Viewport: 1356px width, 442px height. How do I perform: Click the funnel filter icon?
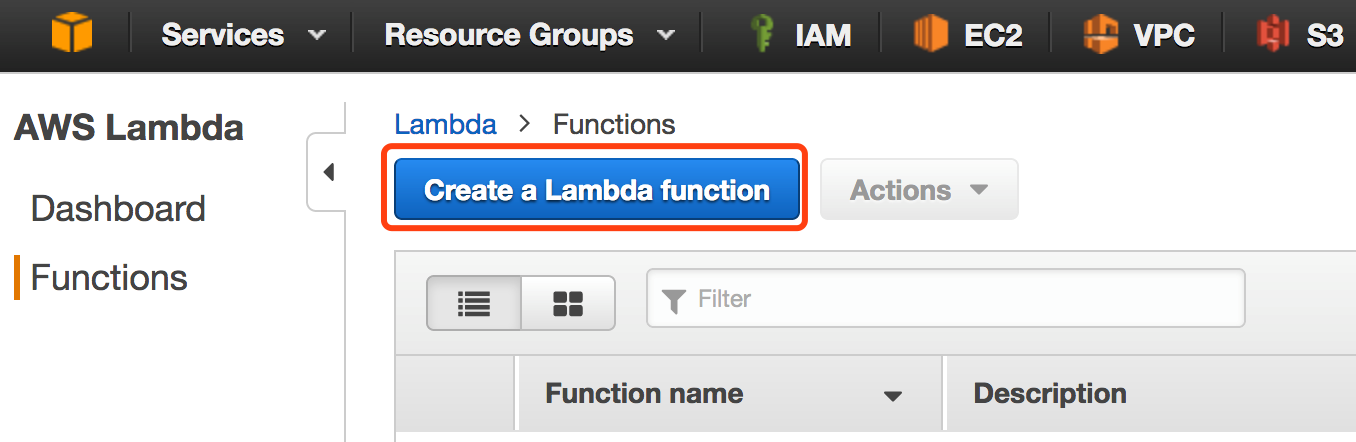674,299
